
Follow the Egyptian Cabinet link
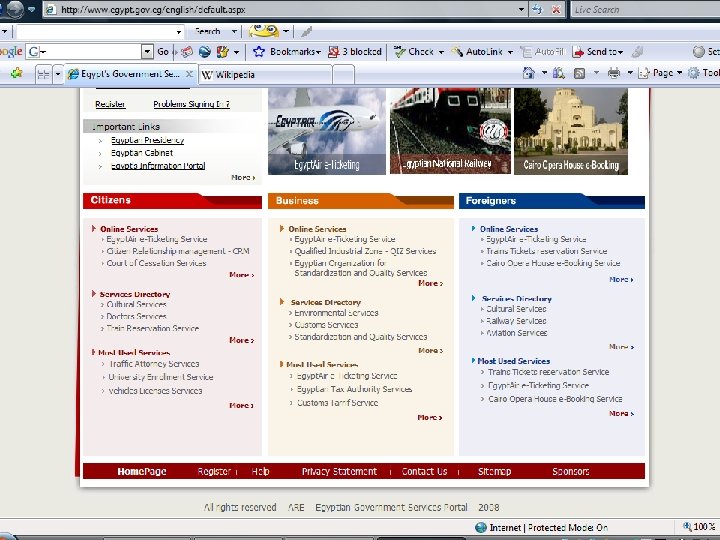(x=142, y=153)
